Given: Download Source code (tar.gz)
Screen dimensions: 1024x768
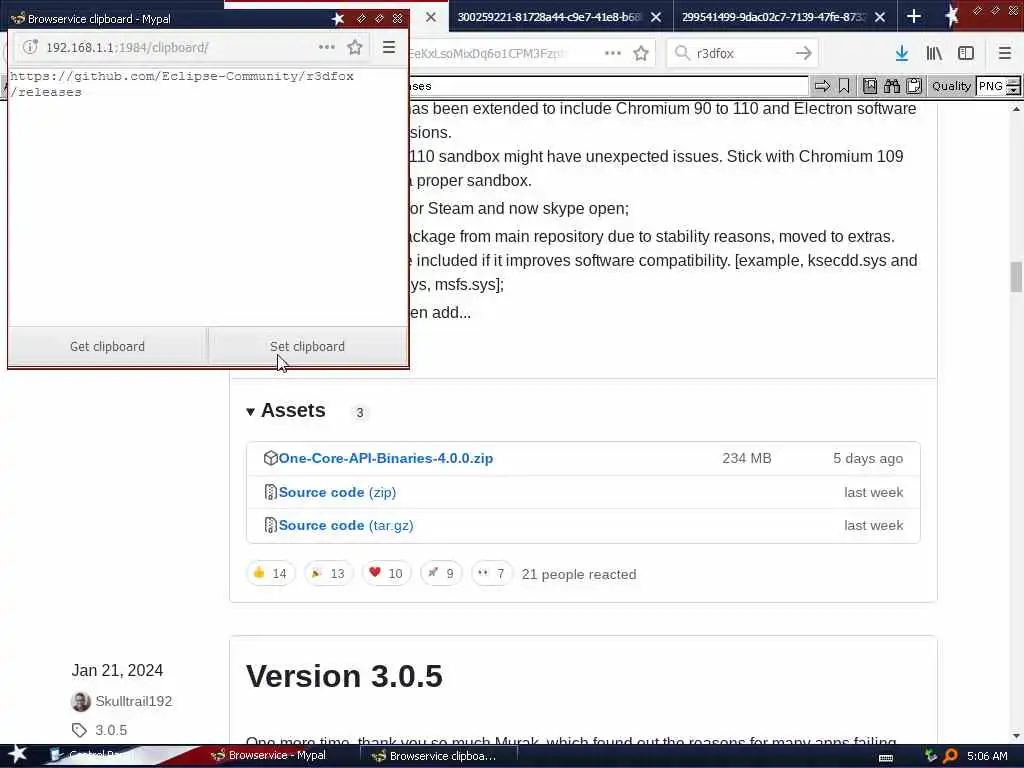Looking at the screenshot, I should click(345, 526).
